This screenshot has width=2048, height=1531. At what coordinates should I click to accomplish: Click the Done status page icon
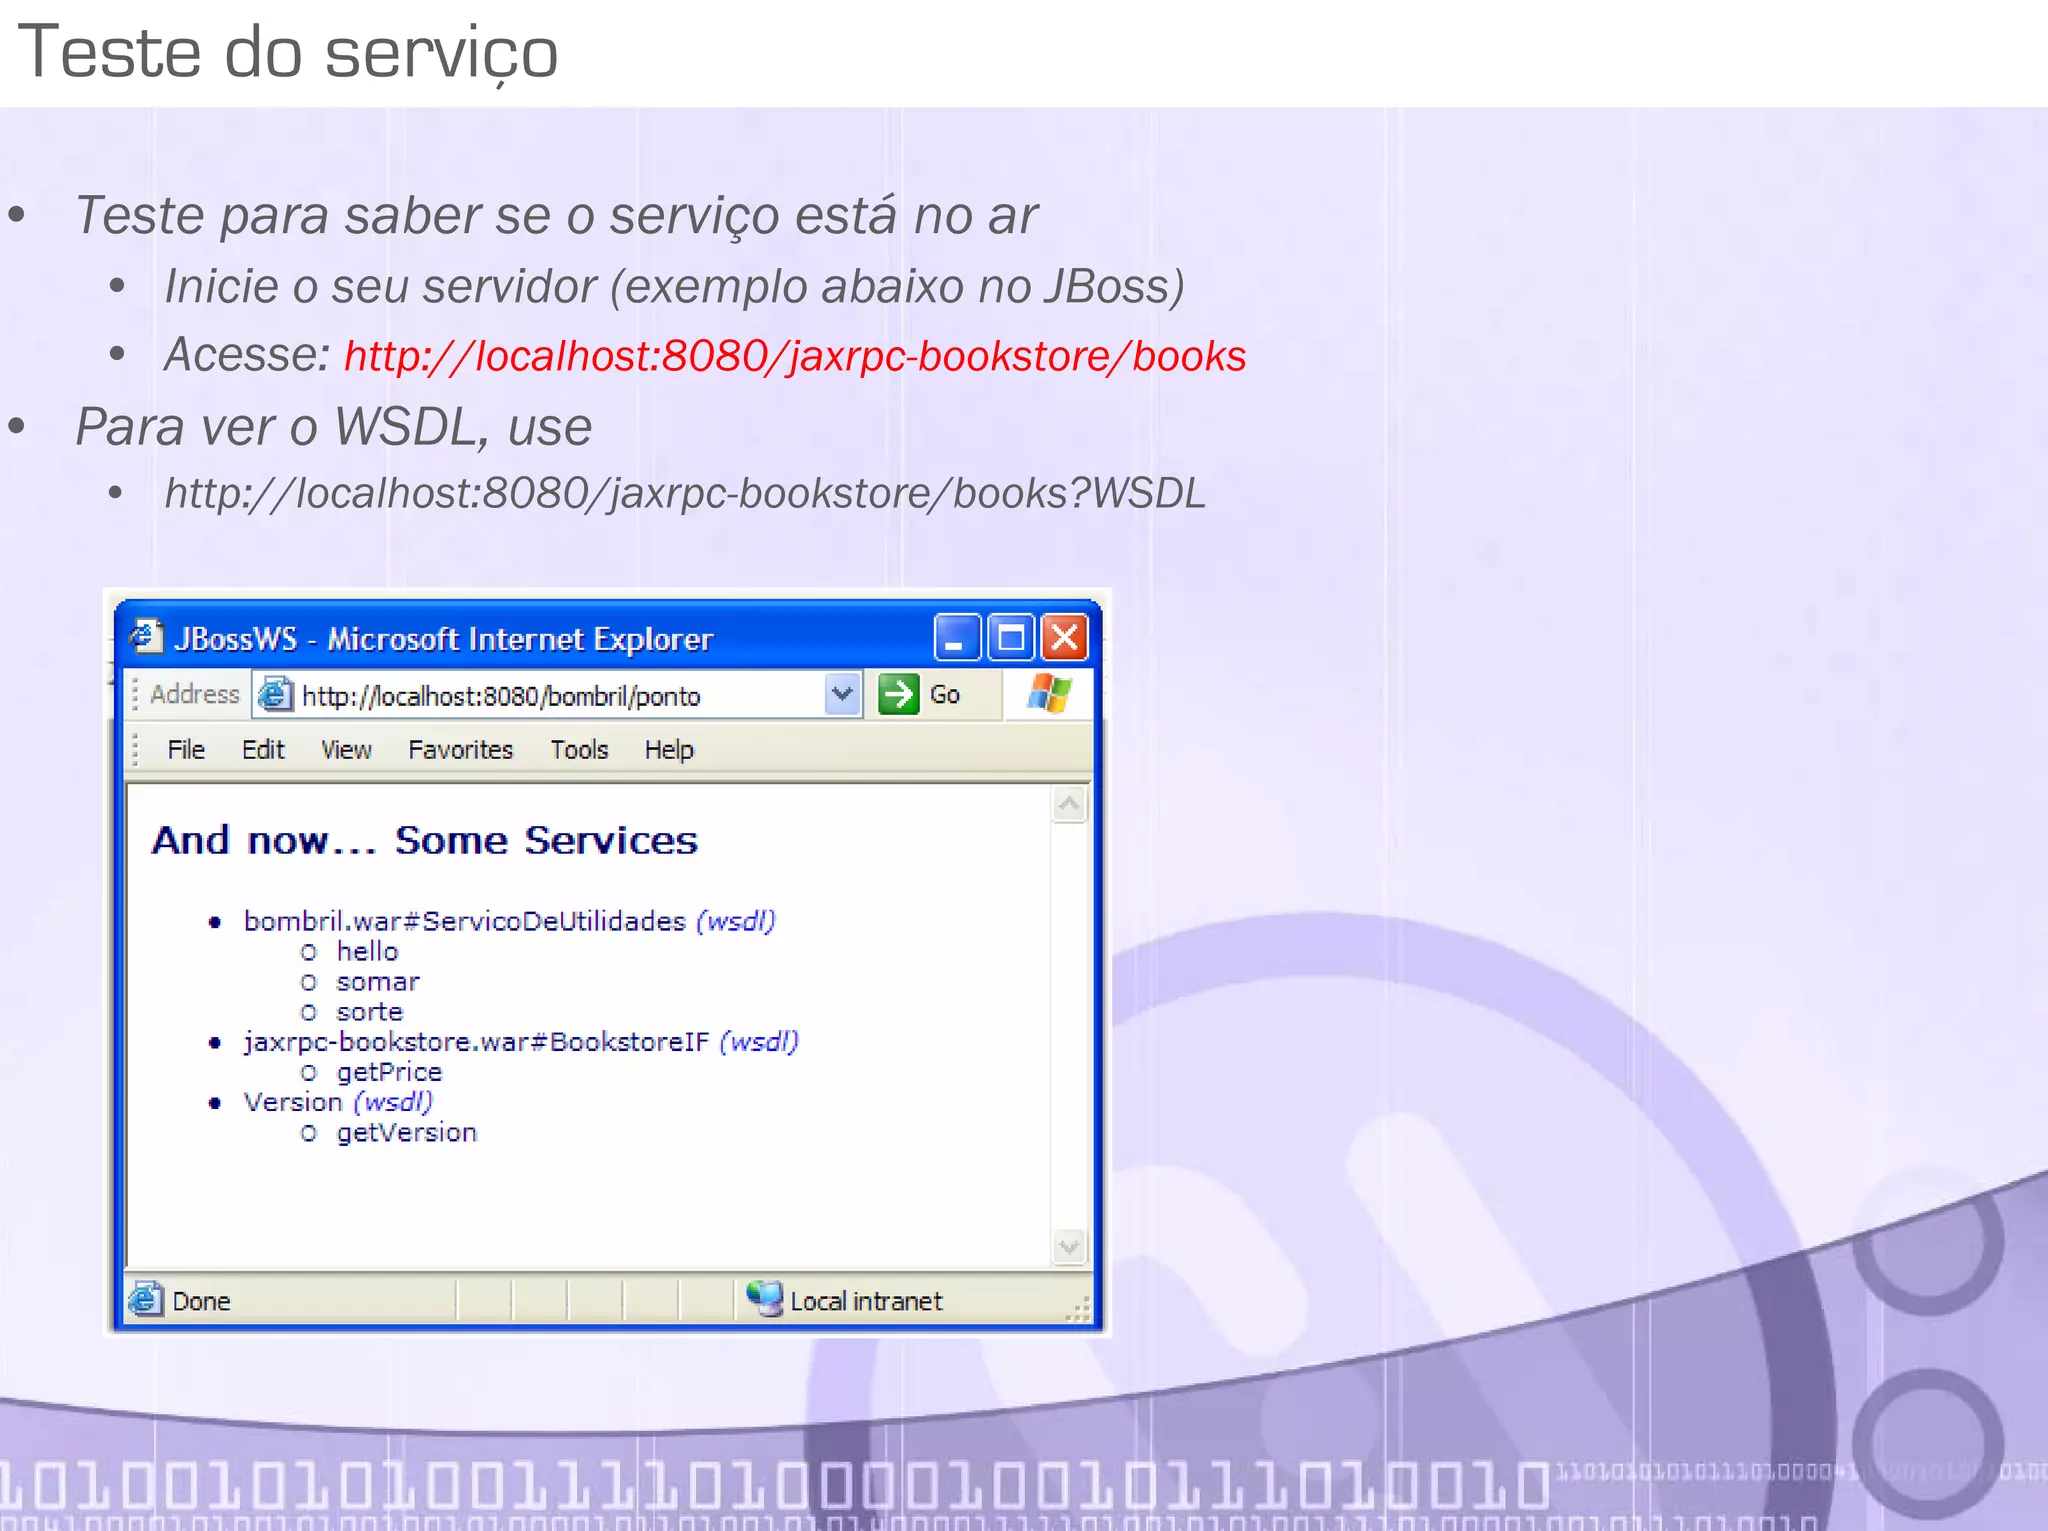146,1299
